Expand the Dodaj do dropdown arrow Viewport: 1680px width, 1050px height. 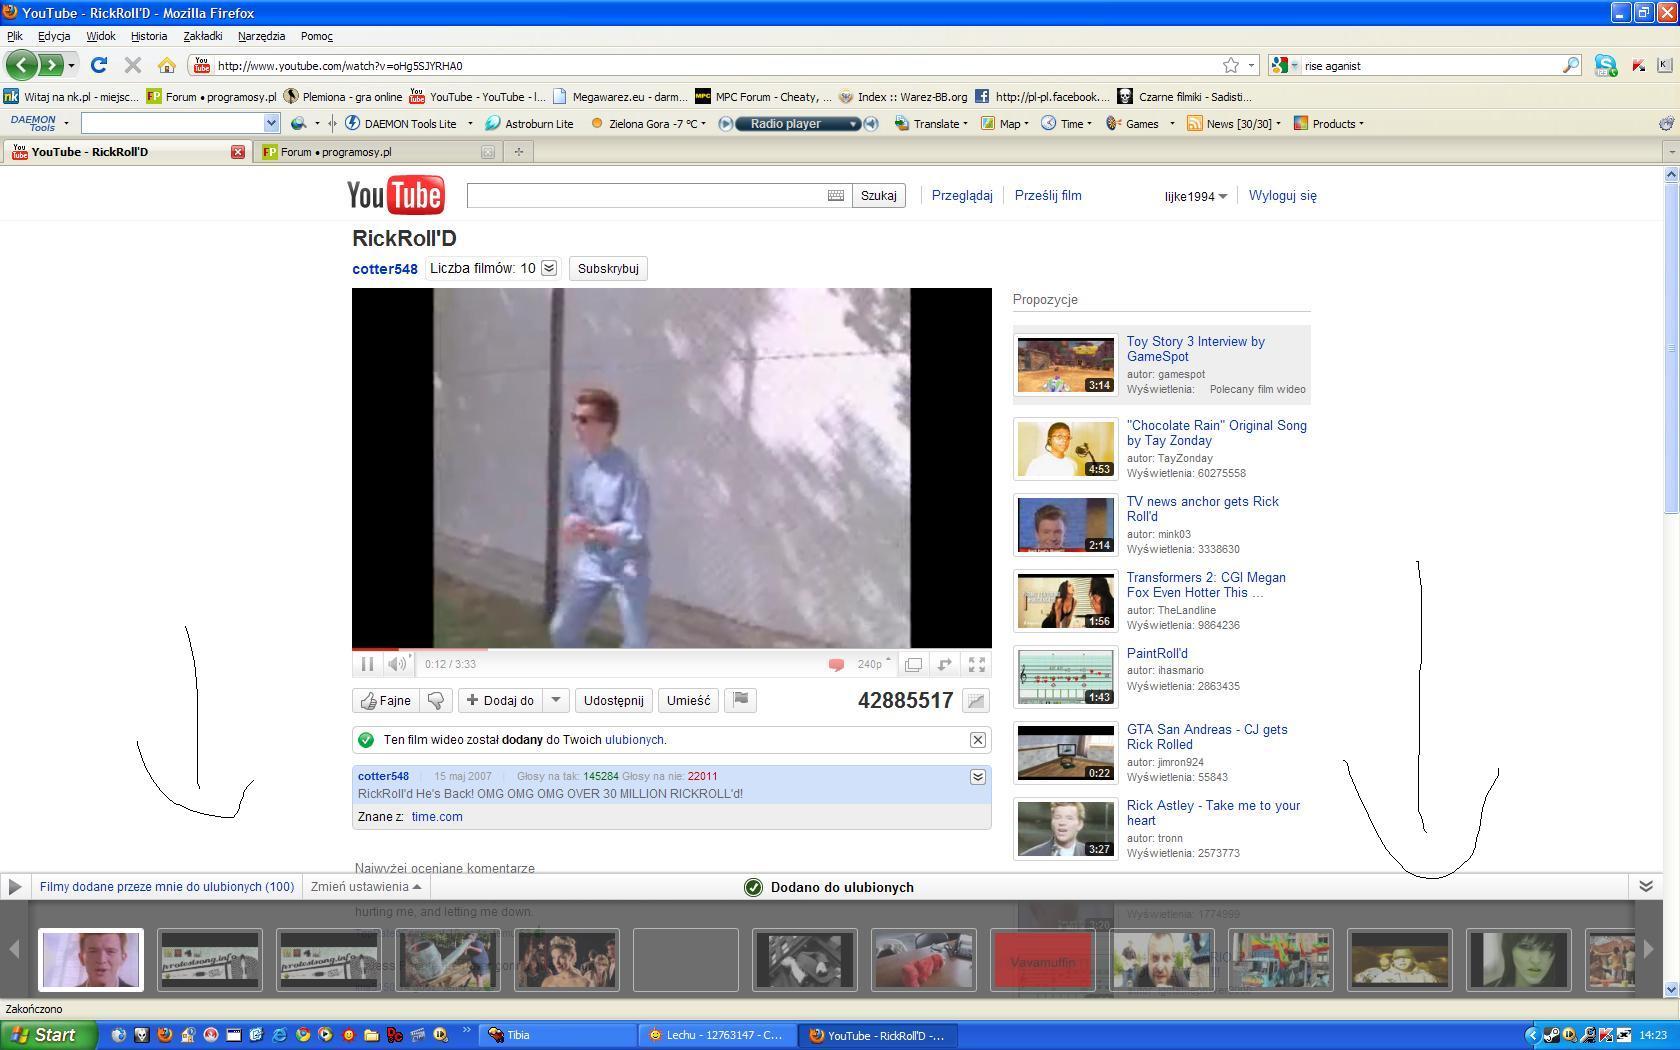point(556,701)
